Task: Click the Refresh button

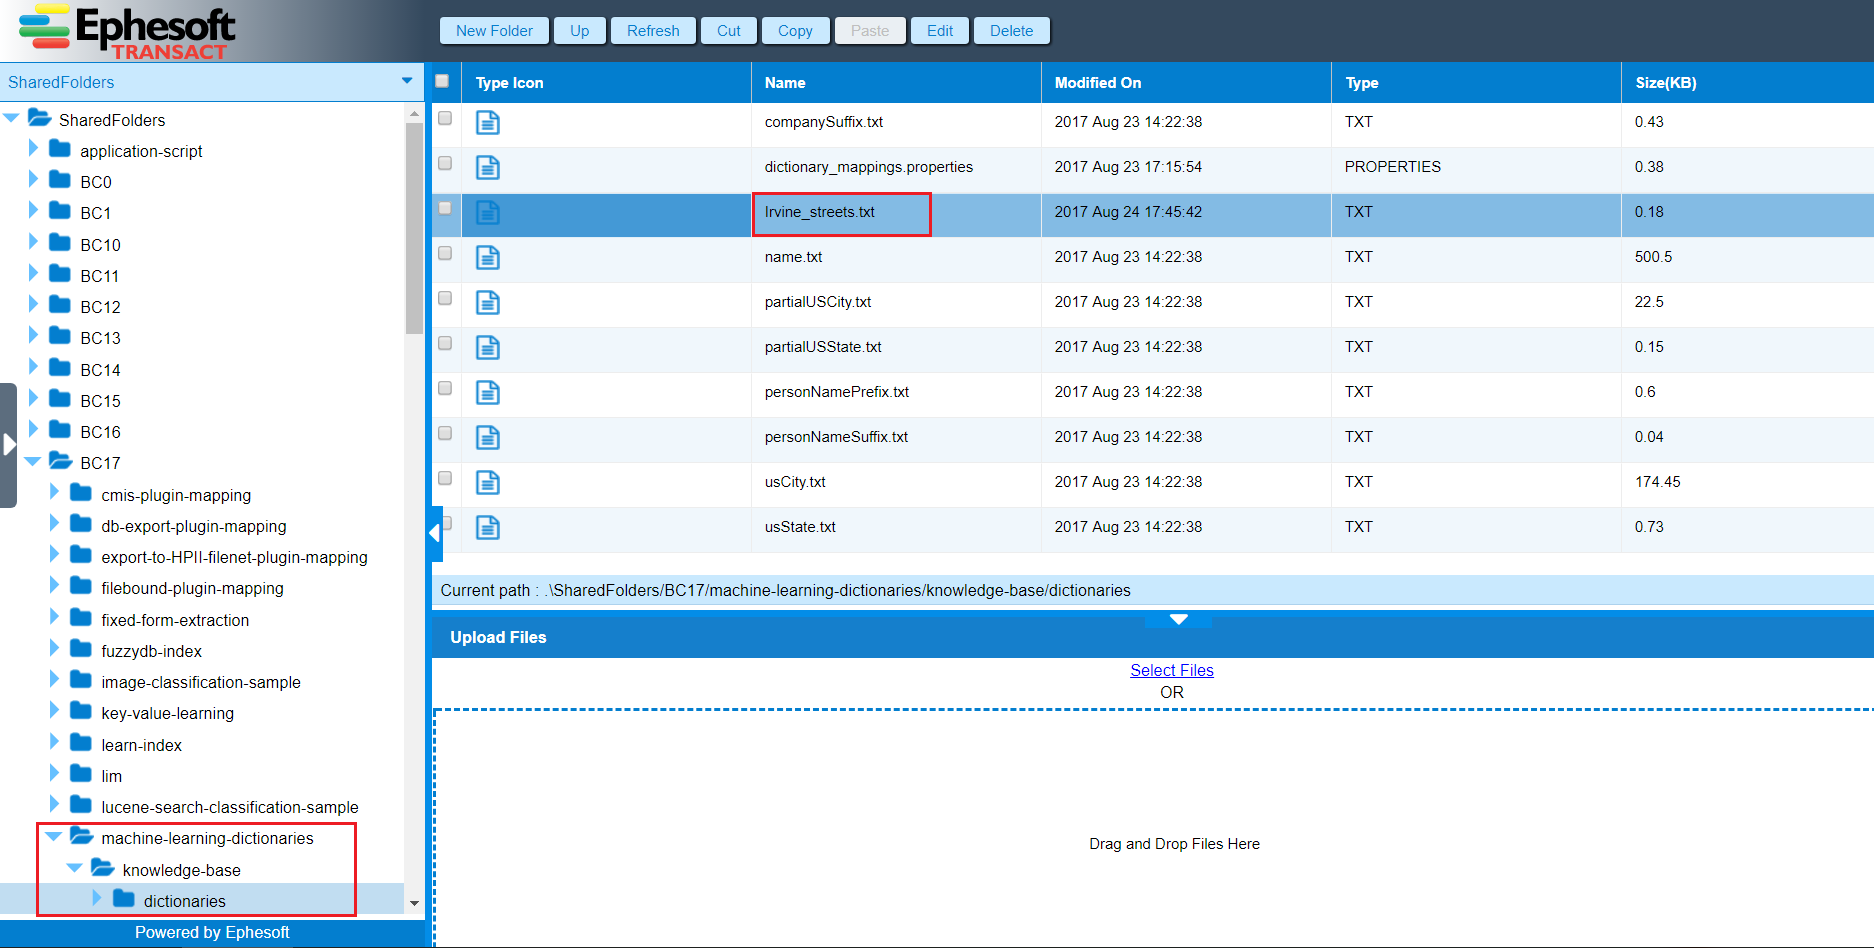Action: click(x=653, y=31)
